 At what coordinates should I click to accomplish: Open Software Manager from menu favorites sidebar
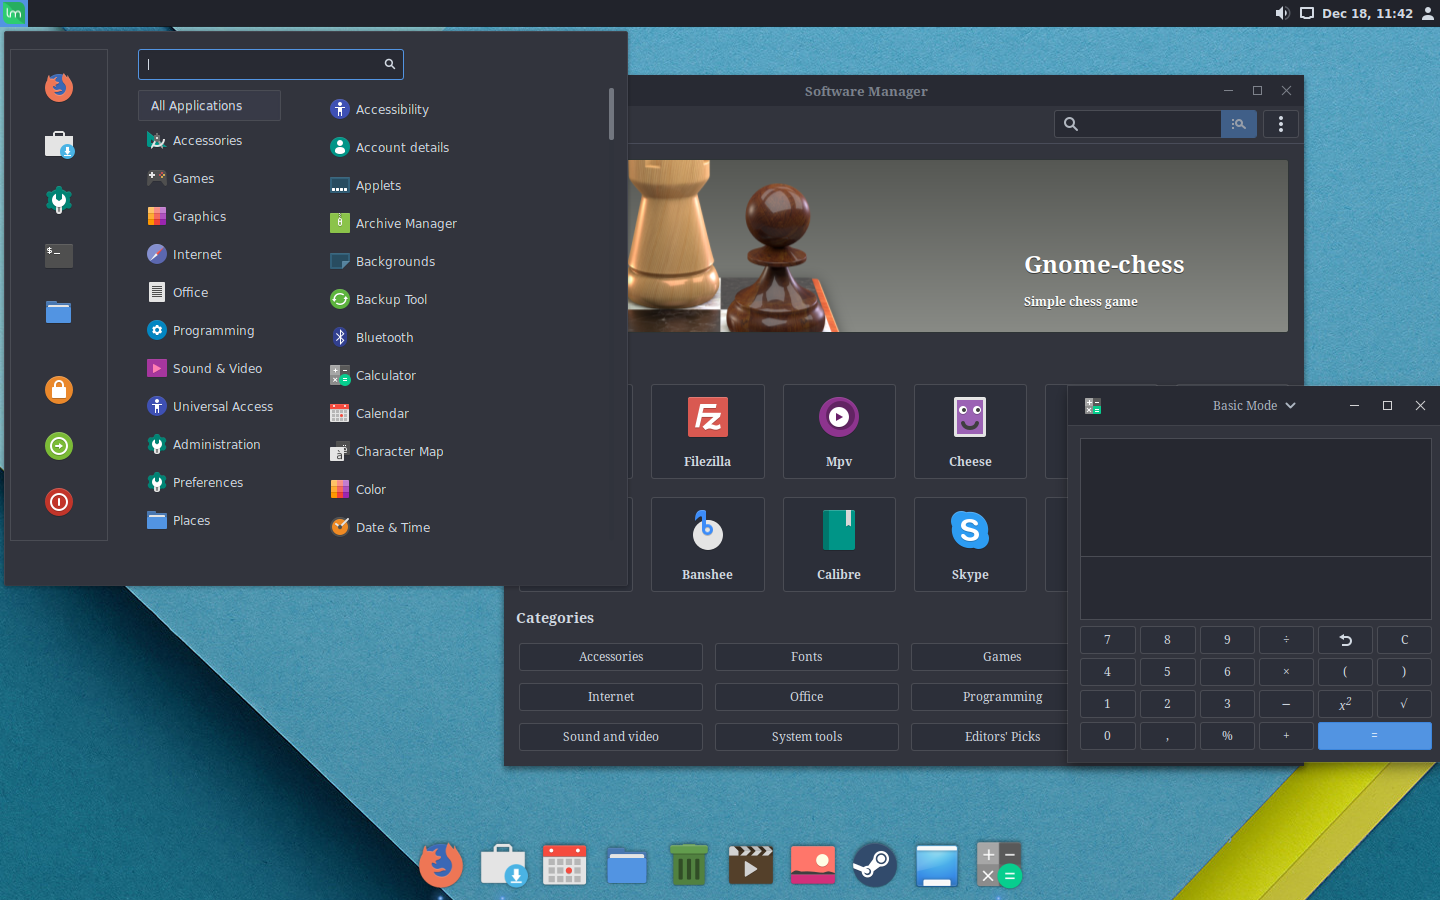[59, 144]
